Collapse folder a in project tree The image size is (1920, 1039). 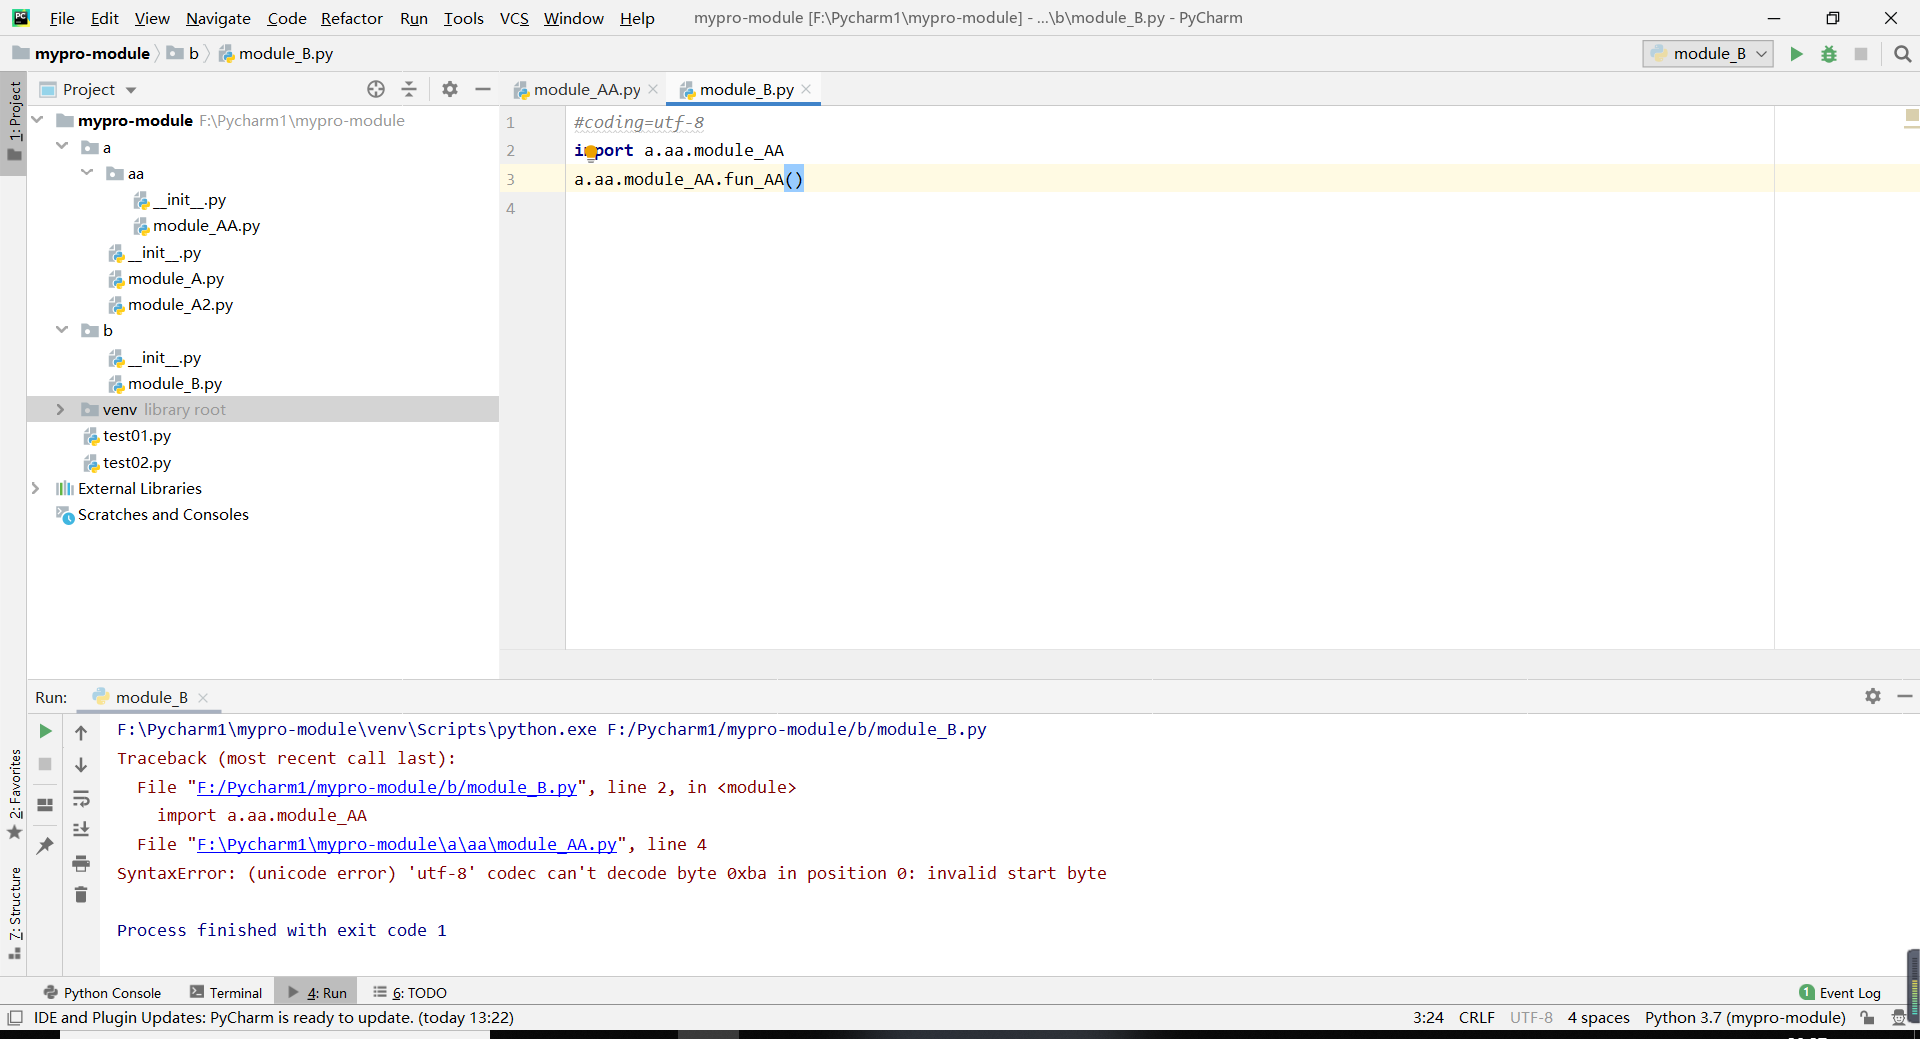coord(62,146)
